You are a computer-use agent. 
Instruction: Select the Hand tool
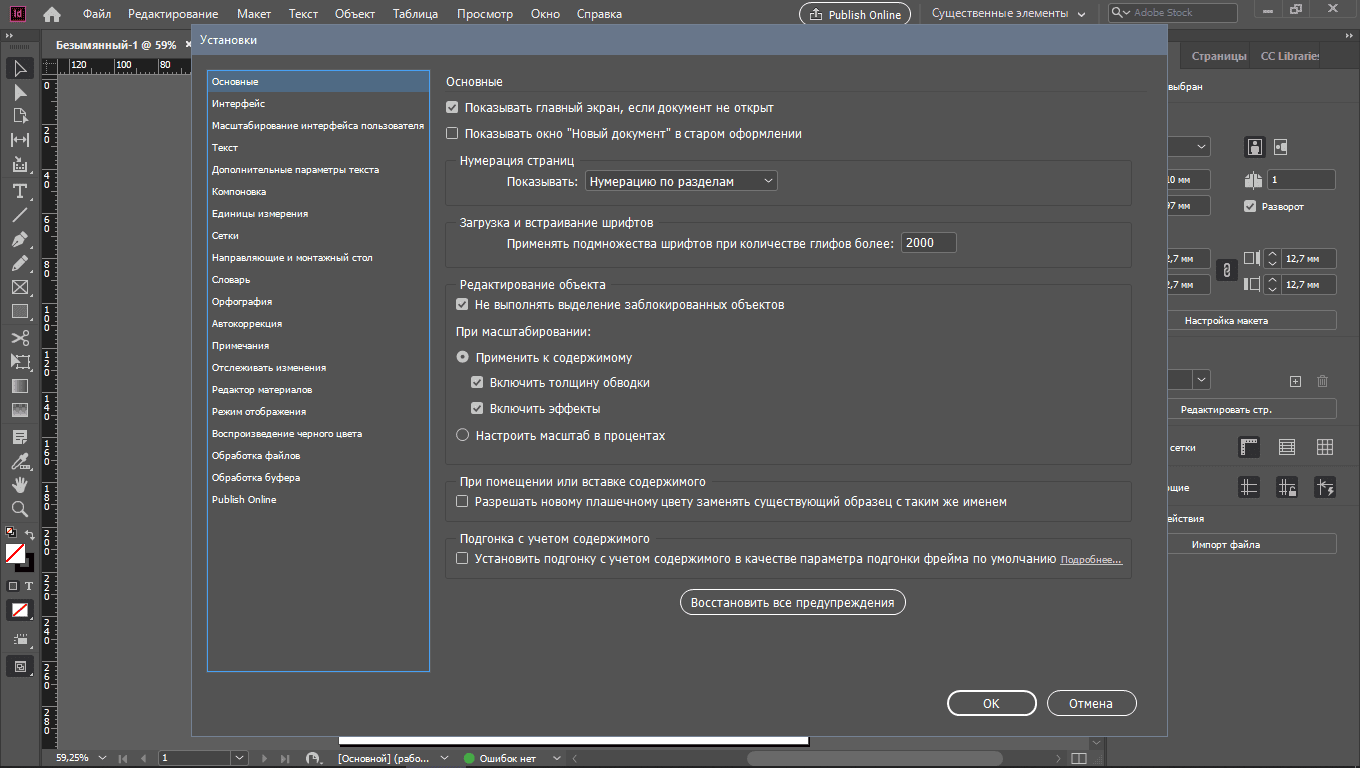(20, 484)
